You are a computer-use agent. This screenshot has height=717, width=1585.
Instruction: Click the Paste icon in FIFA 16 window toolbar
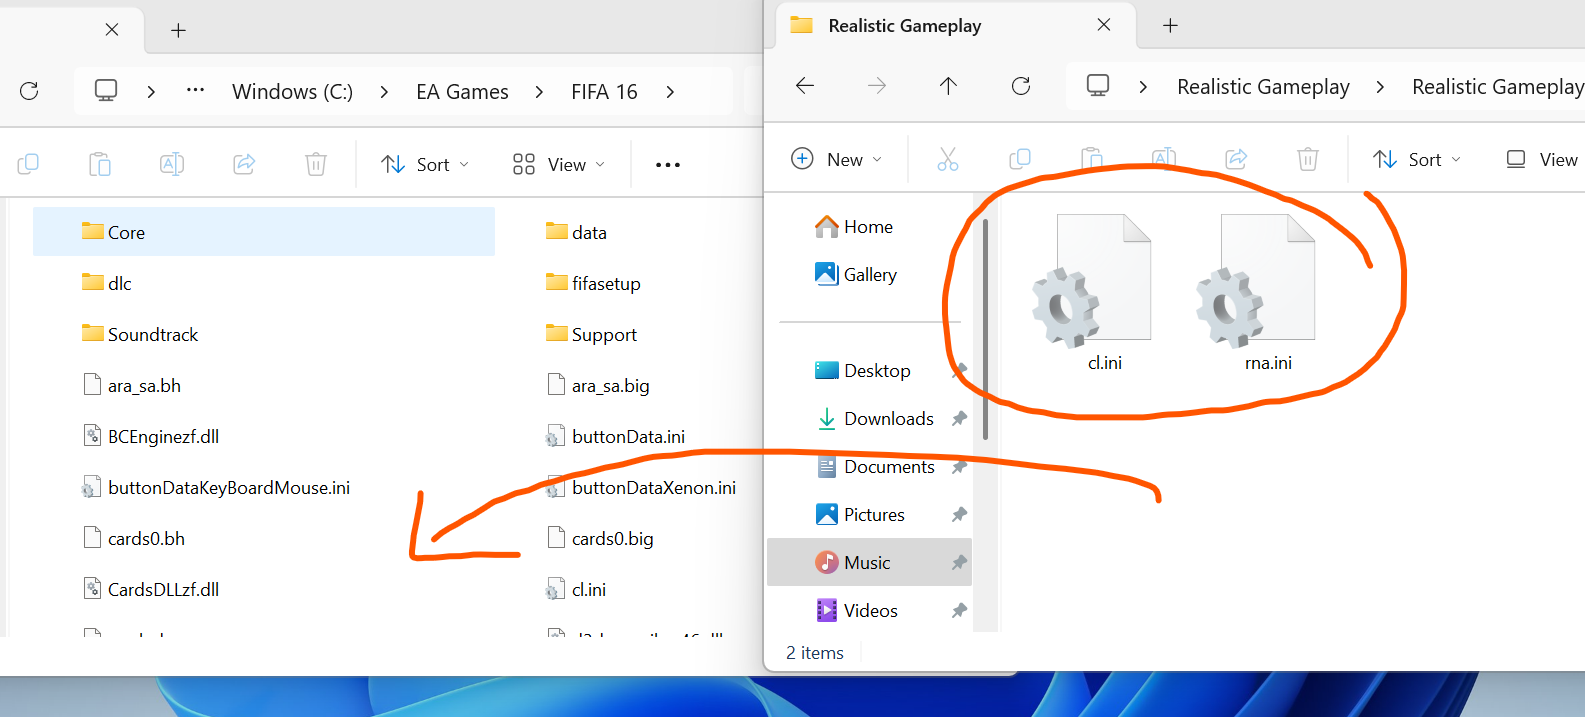point(100,164)
